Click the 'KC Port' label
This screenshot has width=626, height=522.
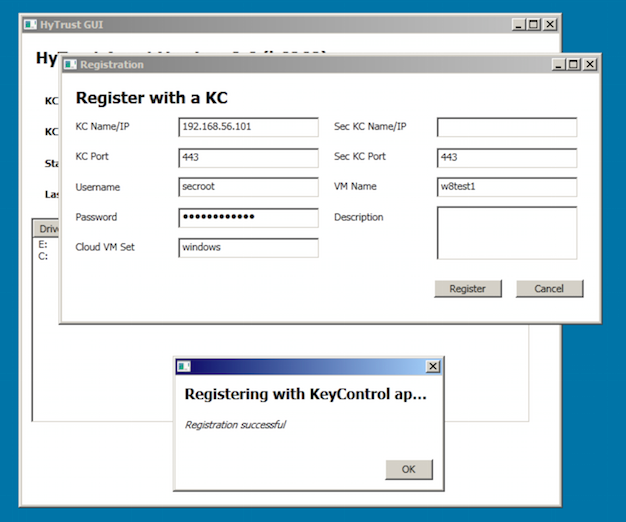click(x=92, y=156)
